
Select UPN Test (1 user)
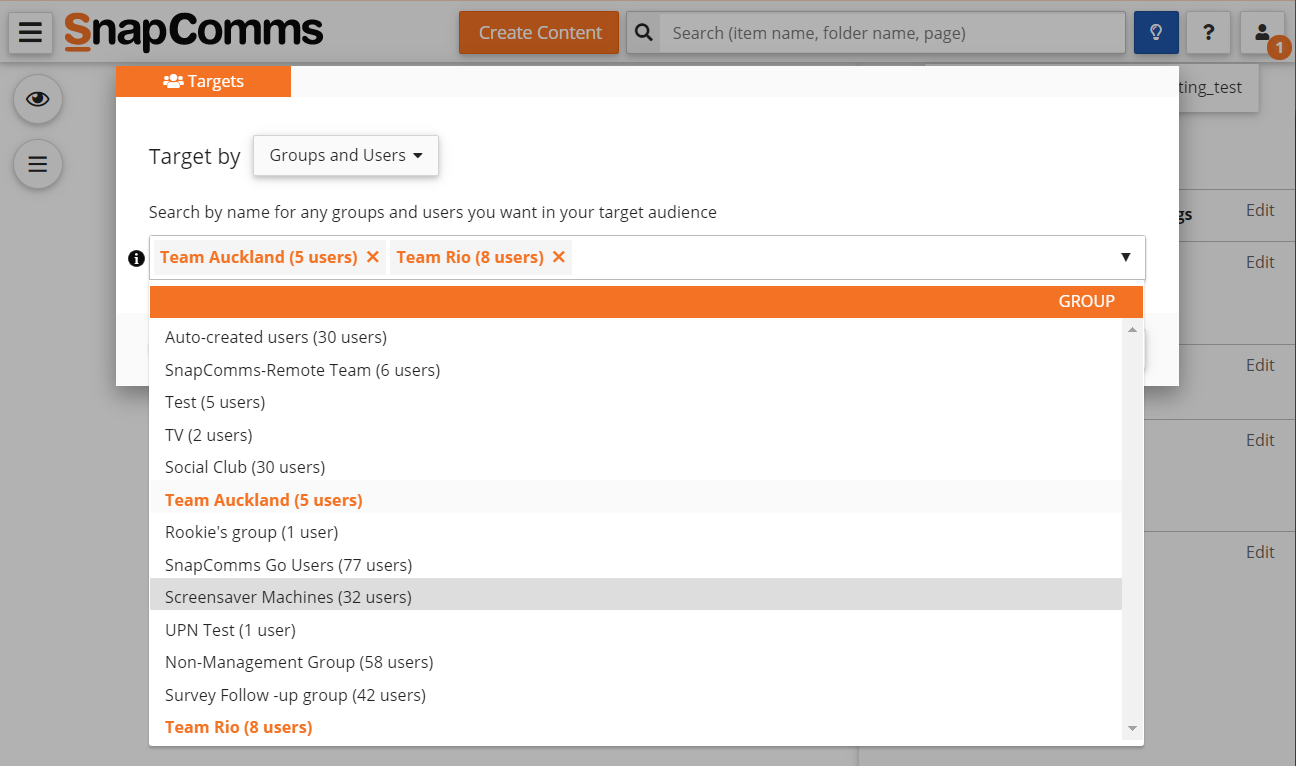pos(636,630)
